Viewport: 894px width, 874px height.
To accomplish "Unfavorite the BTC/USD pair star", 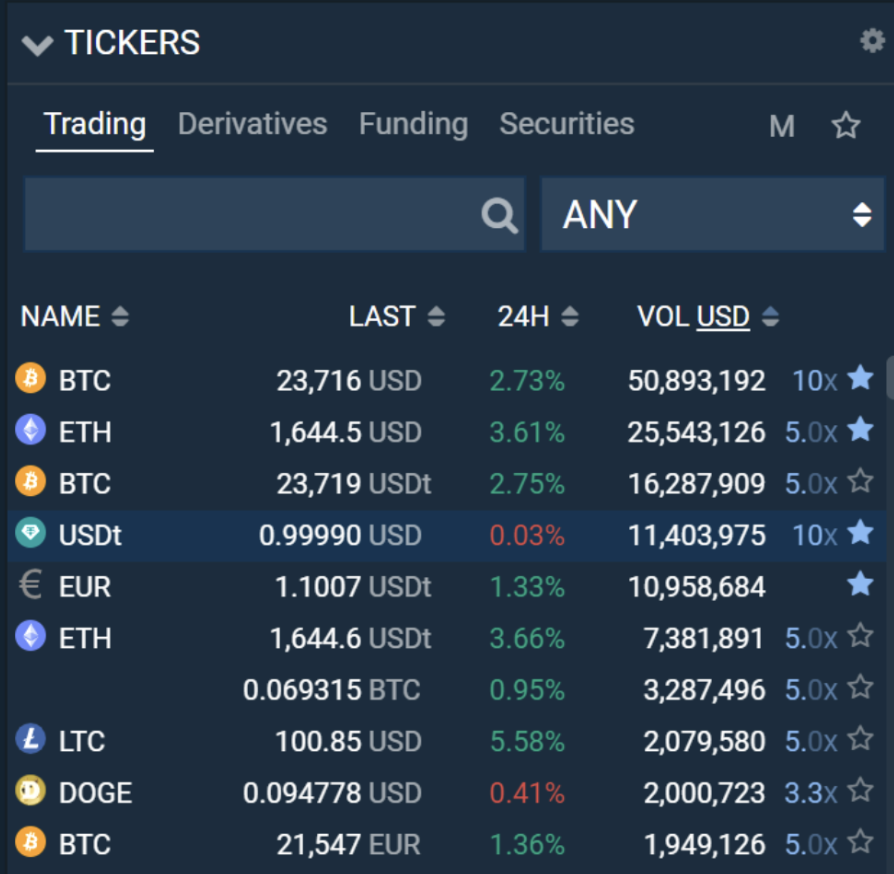I will 860,379.
